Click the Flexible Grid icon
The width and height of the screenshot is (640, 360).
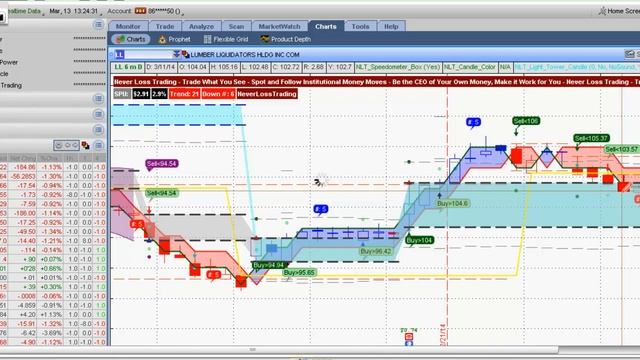point(207,39)
